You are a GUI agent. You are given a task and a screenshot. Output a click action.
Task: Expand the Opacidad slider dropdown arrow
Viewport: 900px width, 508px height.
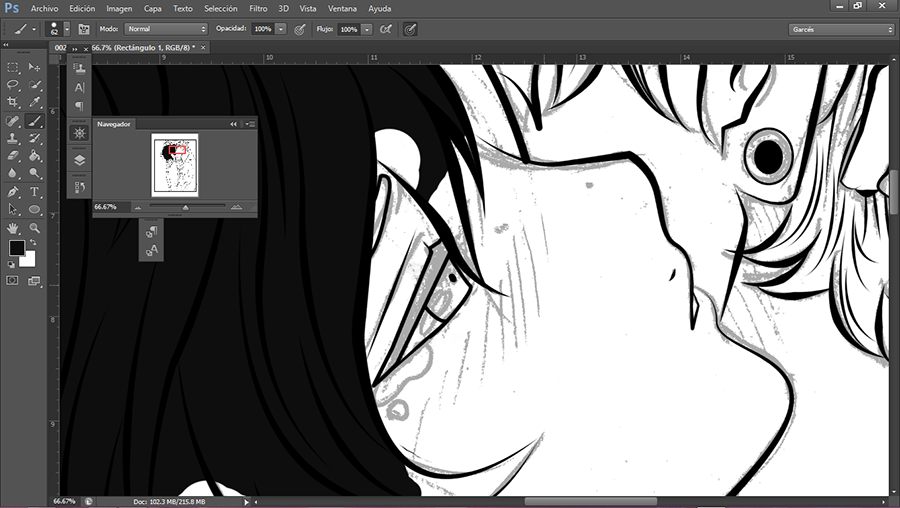tap(281, 30)
